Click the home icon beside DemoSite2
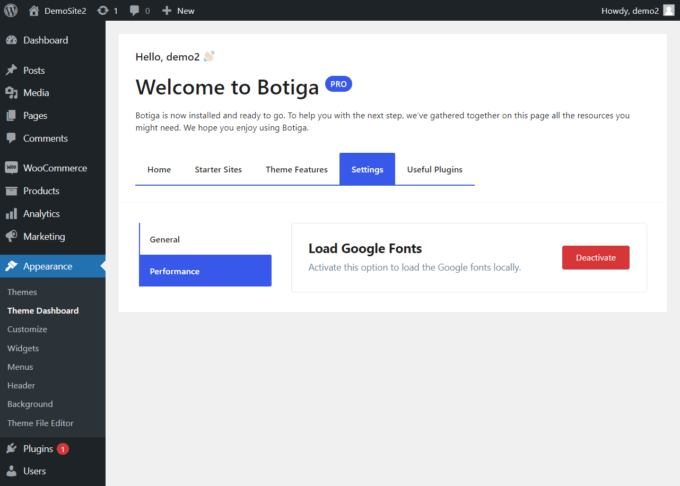This screenshot has width=680, height=486. 34,10
